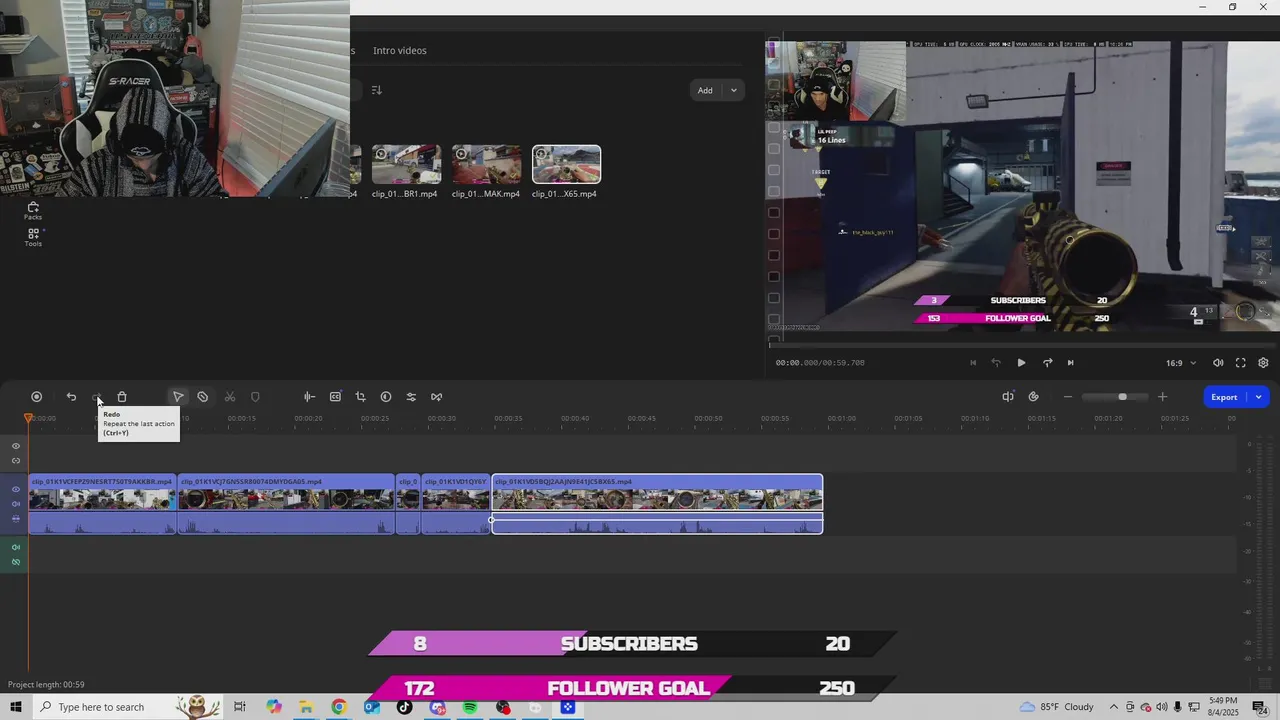
Task: Zoom out the timeline with the minus button
Action: [x=1067, y=397]
